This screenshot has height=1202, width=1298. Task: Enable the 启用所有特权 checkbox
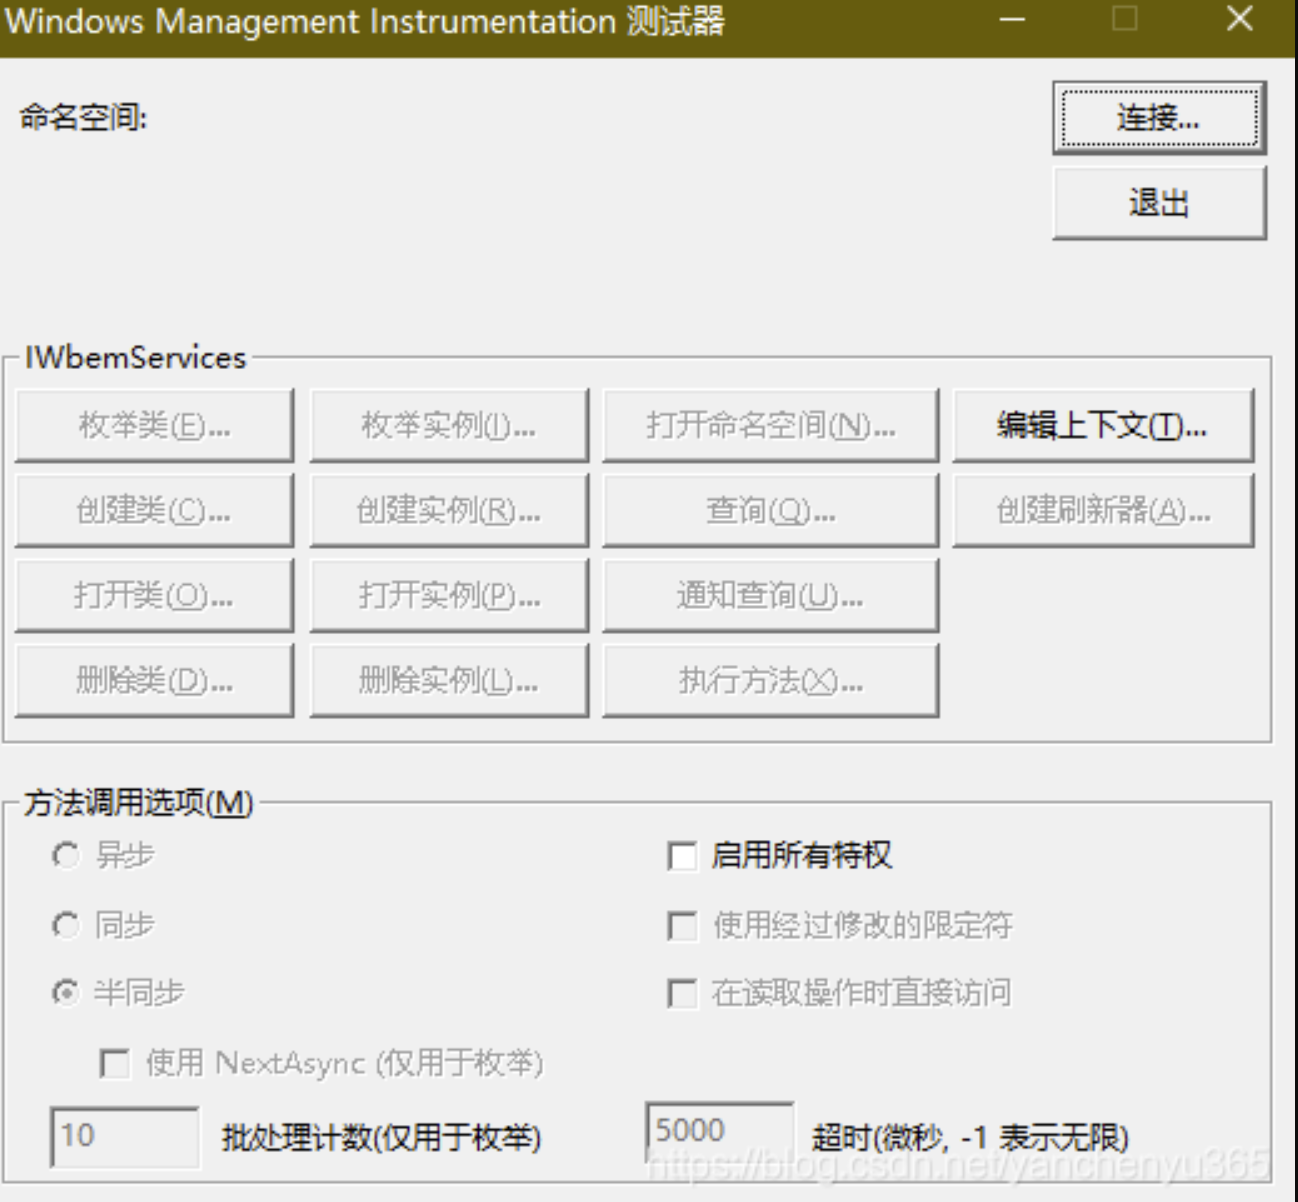[x=681, y=856]
